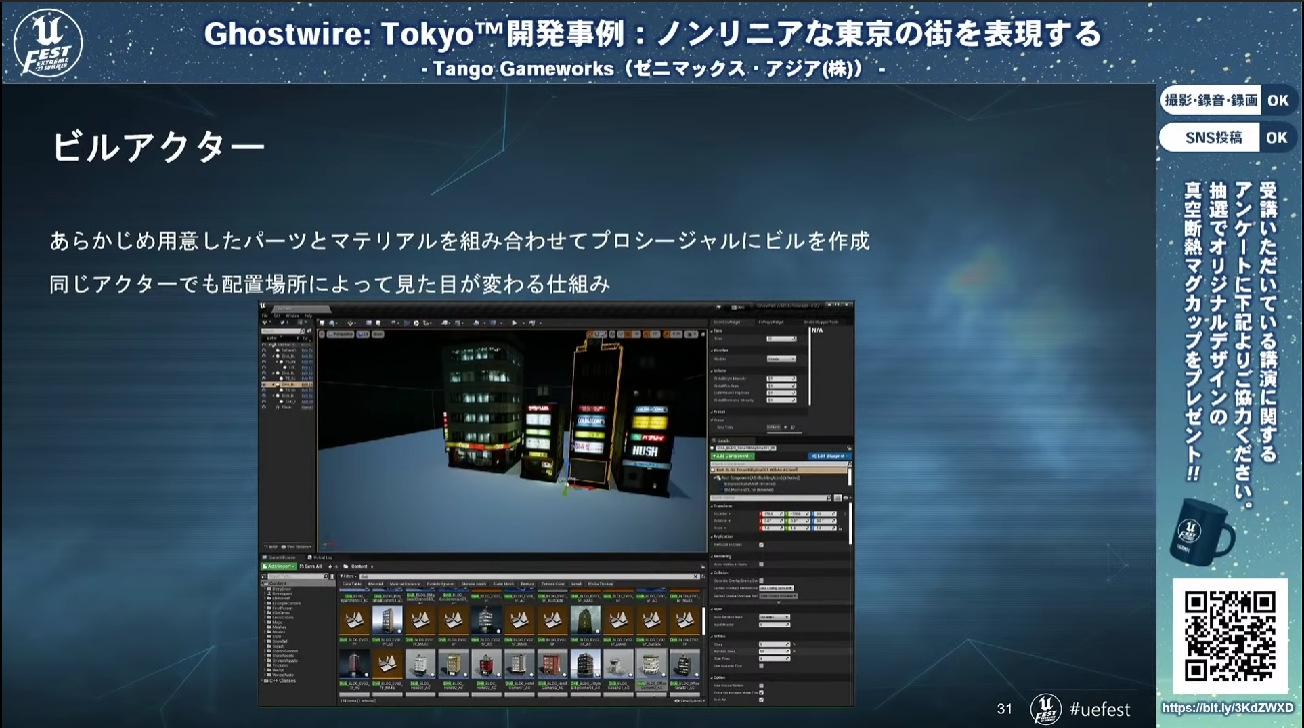
Task: Click the Random Seed value field
Action: [x=774, y=652]
